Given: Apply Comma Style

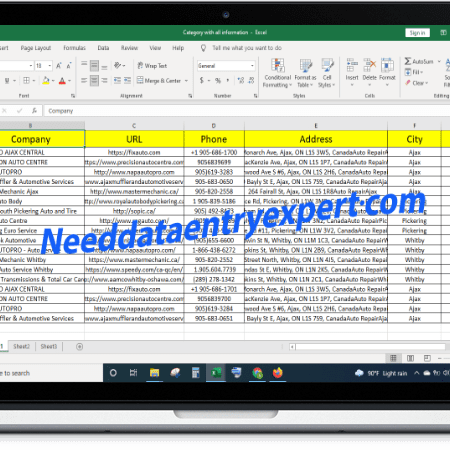Looking at the screenshot, I should (x=228, y=80).
